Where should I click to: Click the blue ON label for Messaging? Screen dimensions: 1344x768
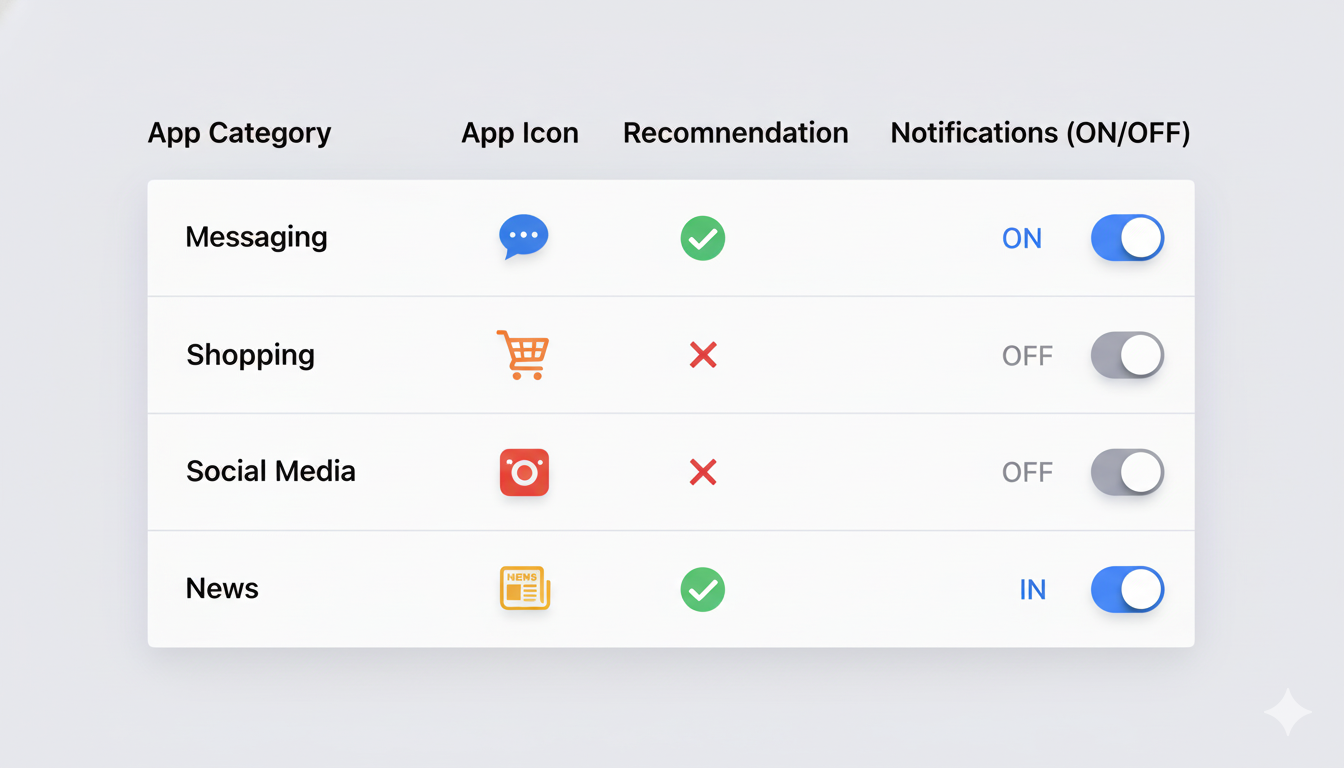pyautogui.click(x=1022, y=238)
